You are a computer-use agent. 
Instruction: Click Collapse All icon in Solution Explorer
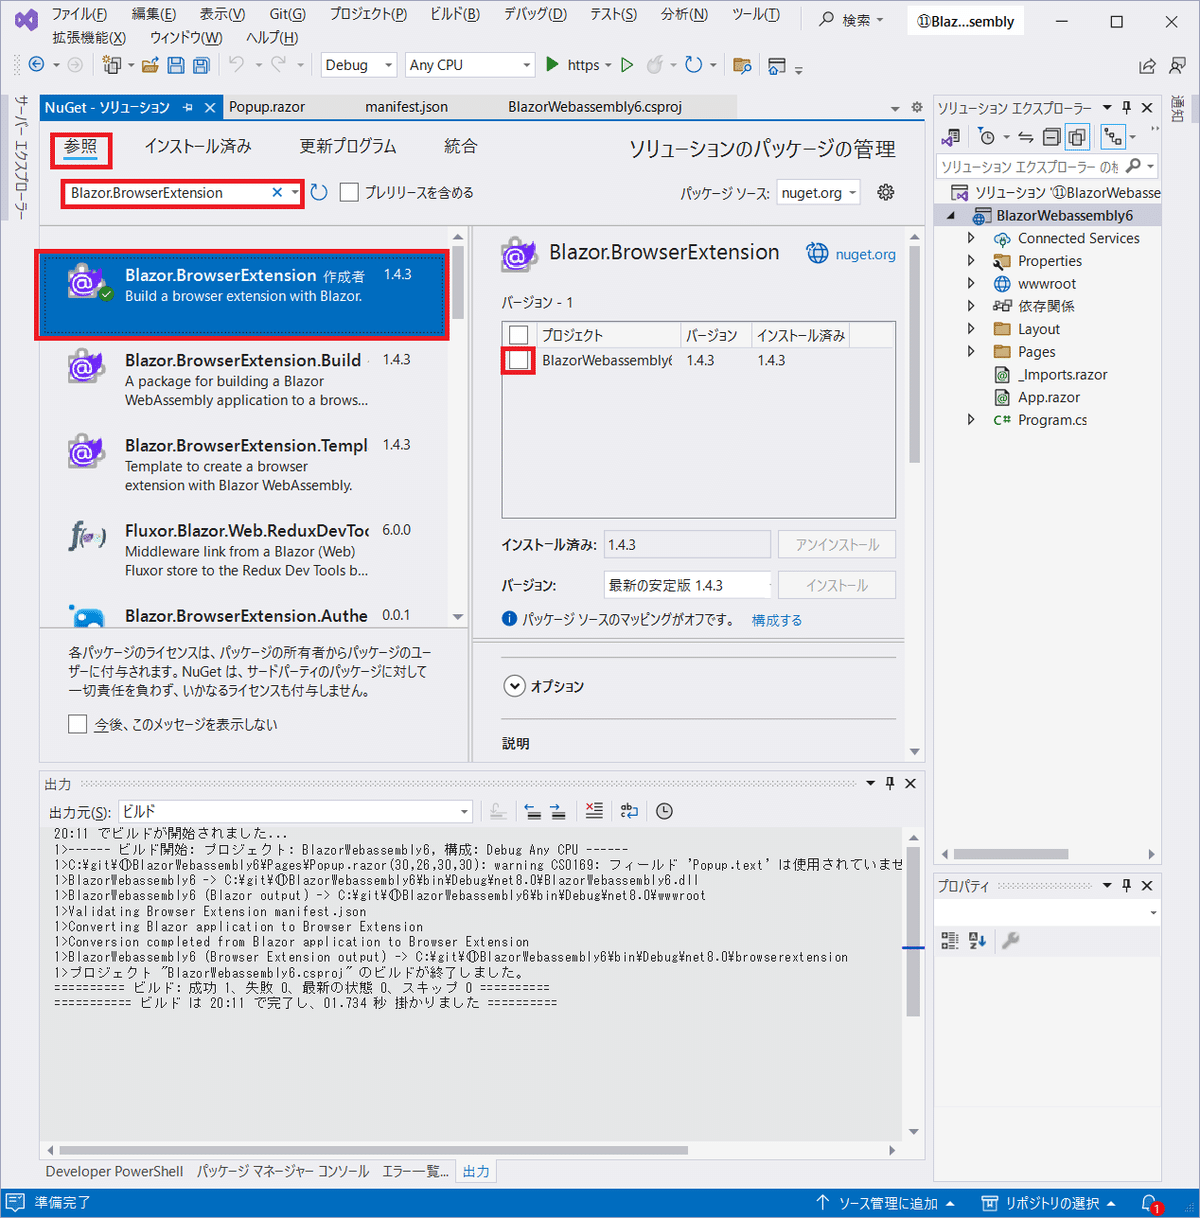tap(1051, 137)
